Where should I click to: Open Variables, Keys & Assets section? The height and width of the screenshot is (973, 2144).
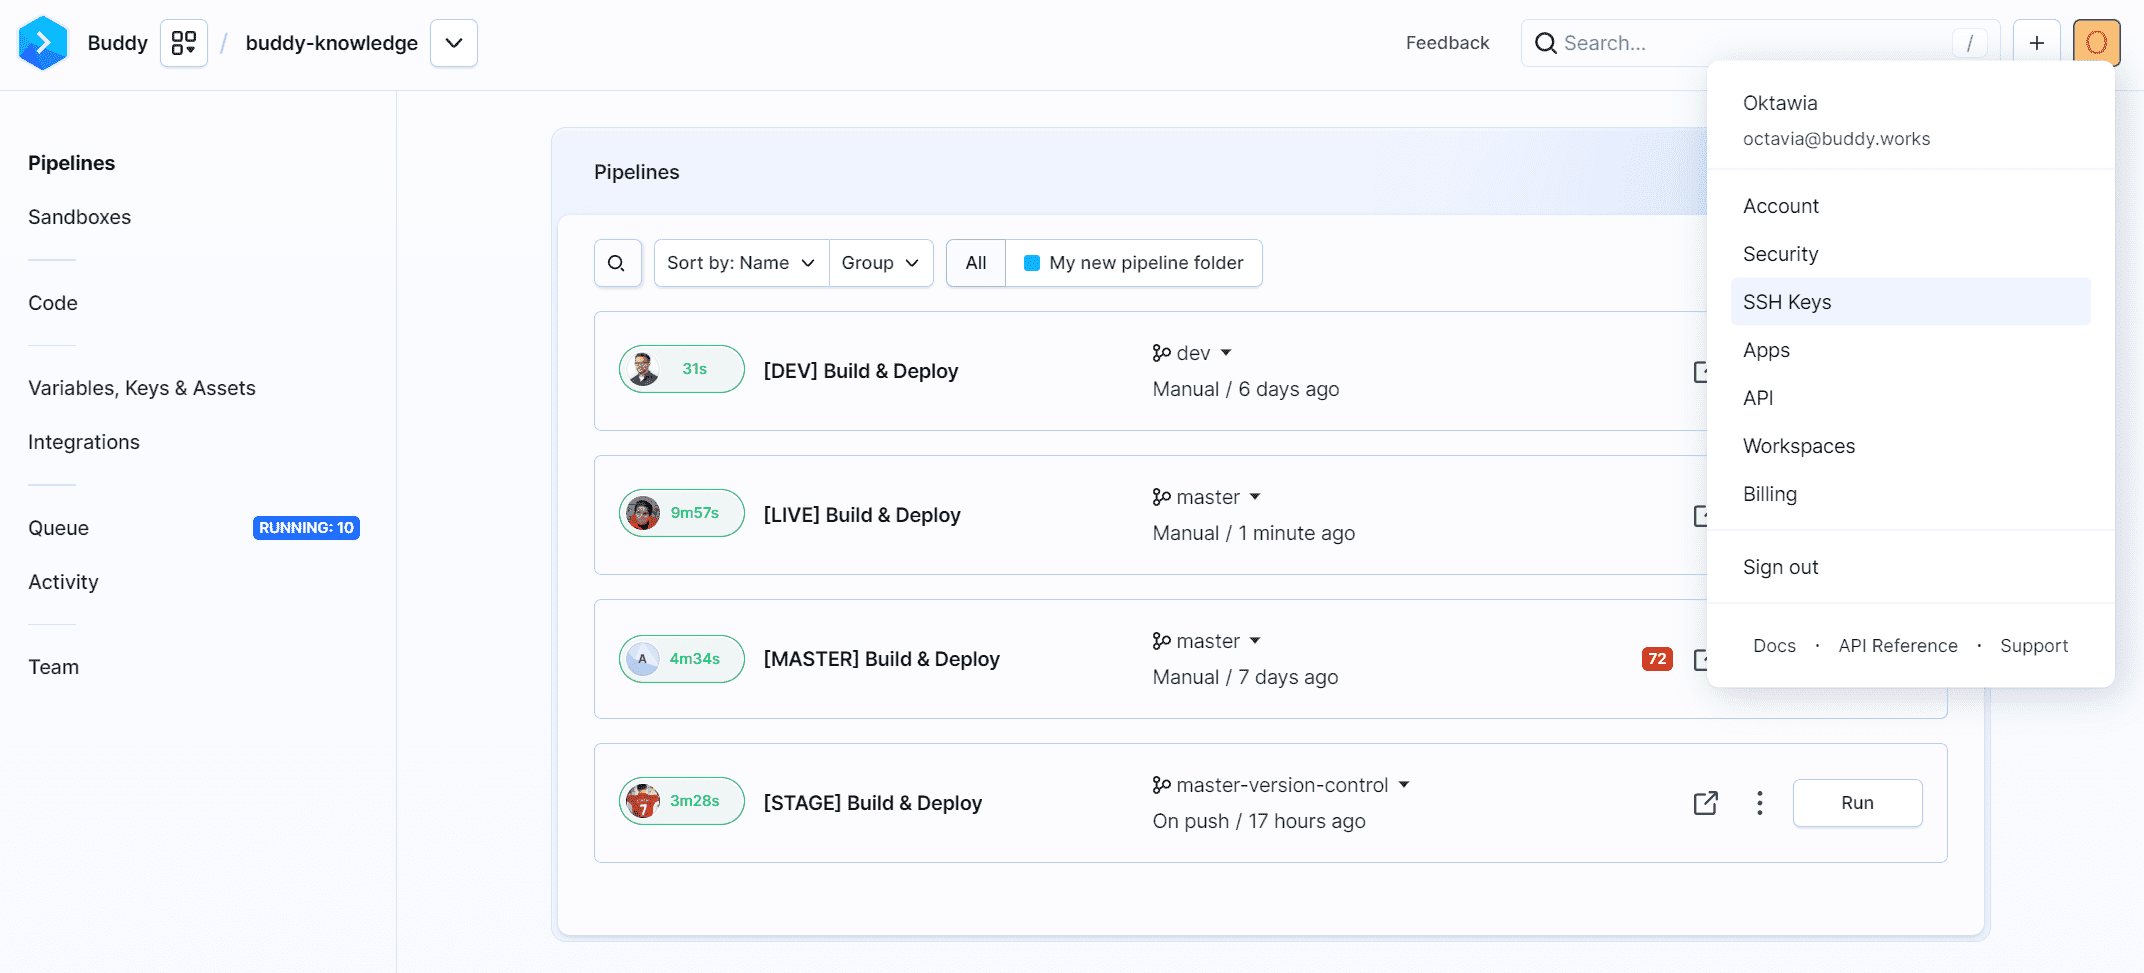(x=142, y=388)
